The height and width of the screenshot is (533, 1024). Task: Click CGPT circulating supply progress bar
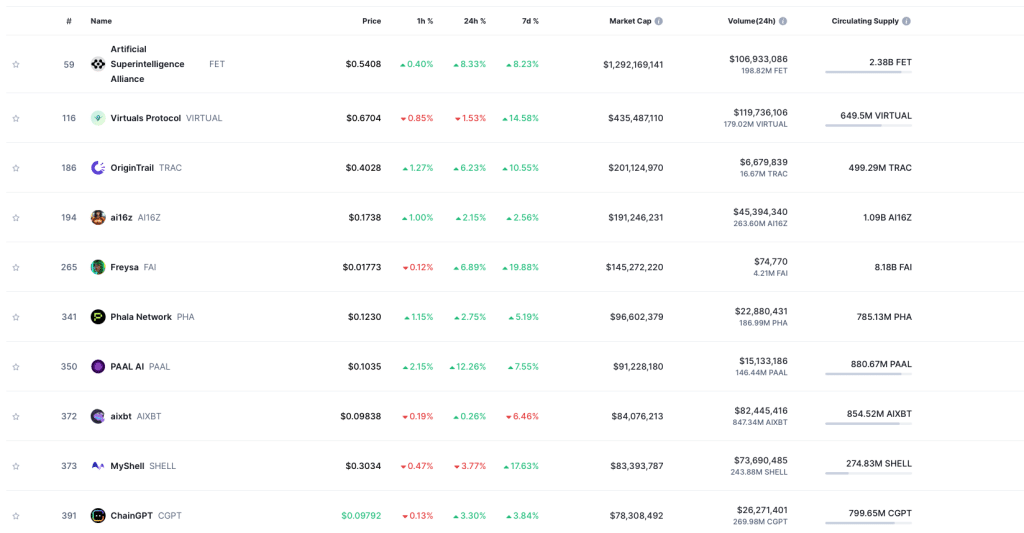point(869,523)
